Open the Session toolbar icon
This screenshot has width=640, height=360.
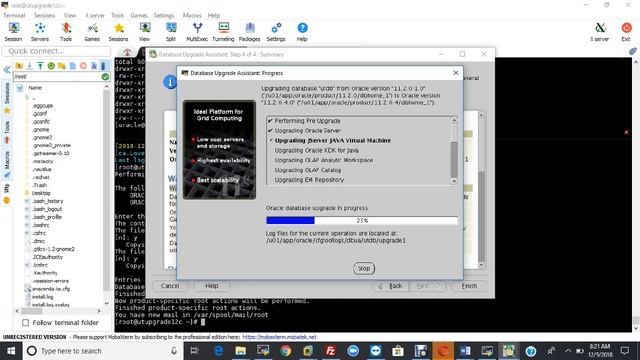(x=13, y=32)
